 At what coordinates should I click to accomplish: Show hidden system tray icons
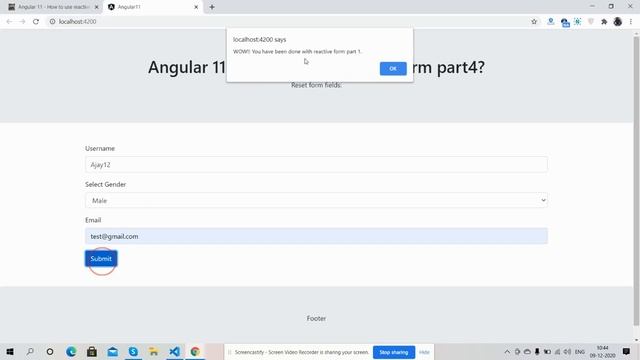[507, 352]
